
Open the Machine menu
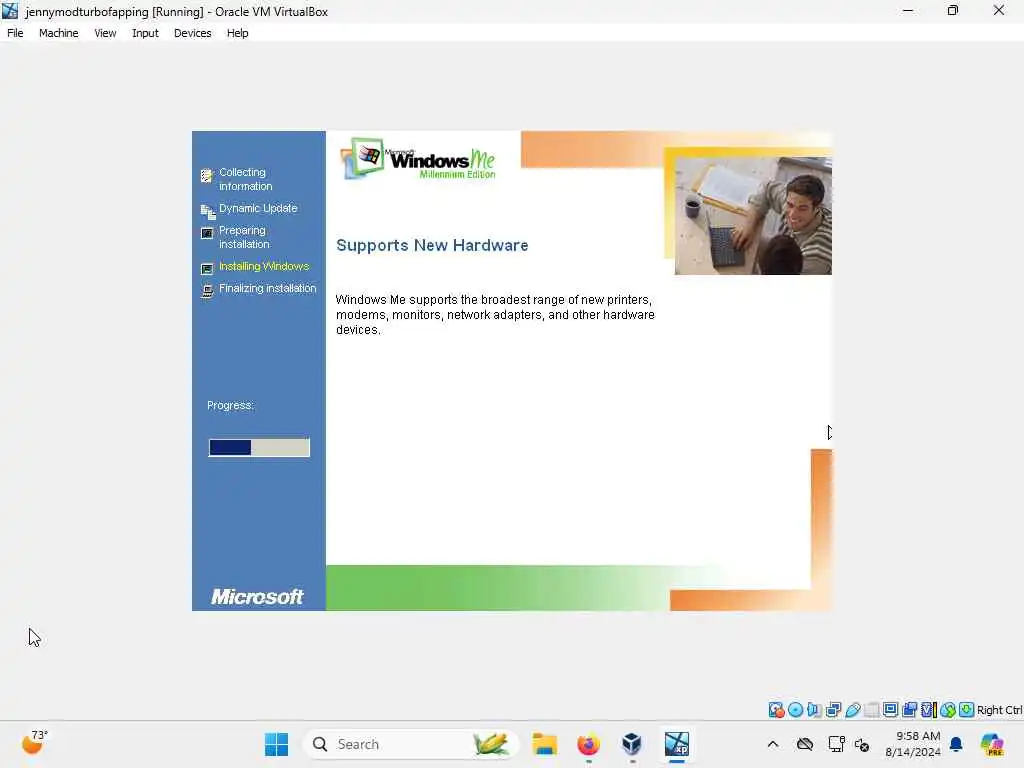point(58,33)
